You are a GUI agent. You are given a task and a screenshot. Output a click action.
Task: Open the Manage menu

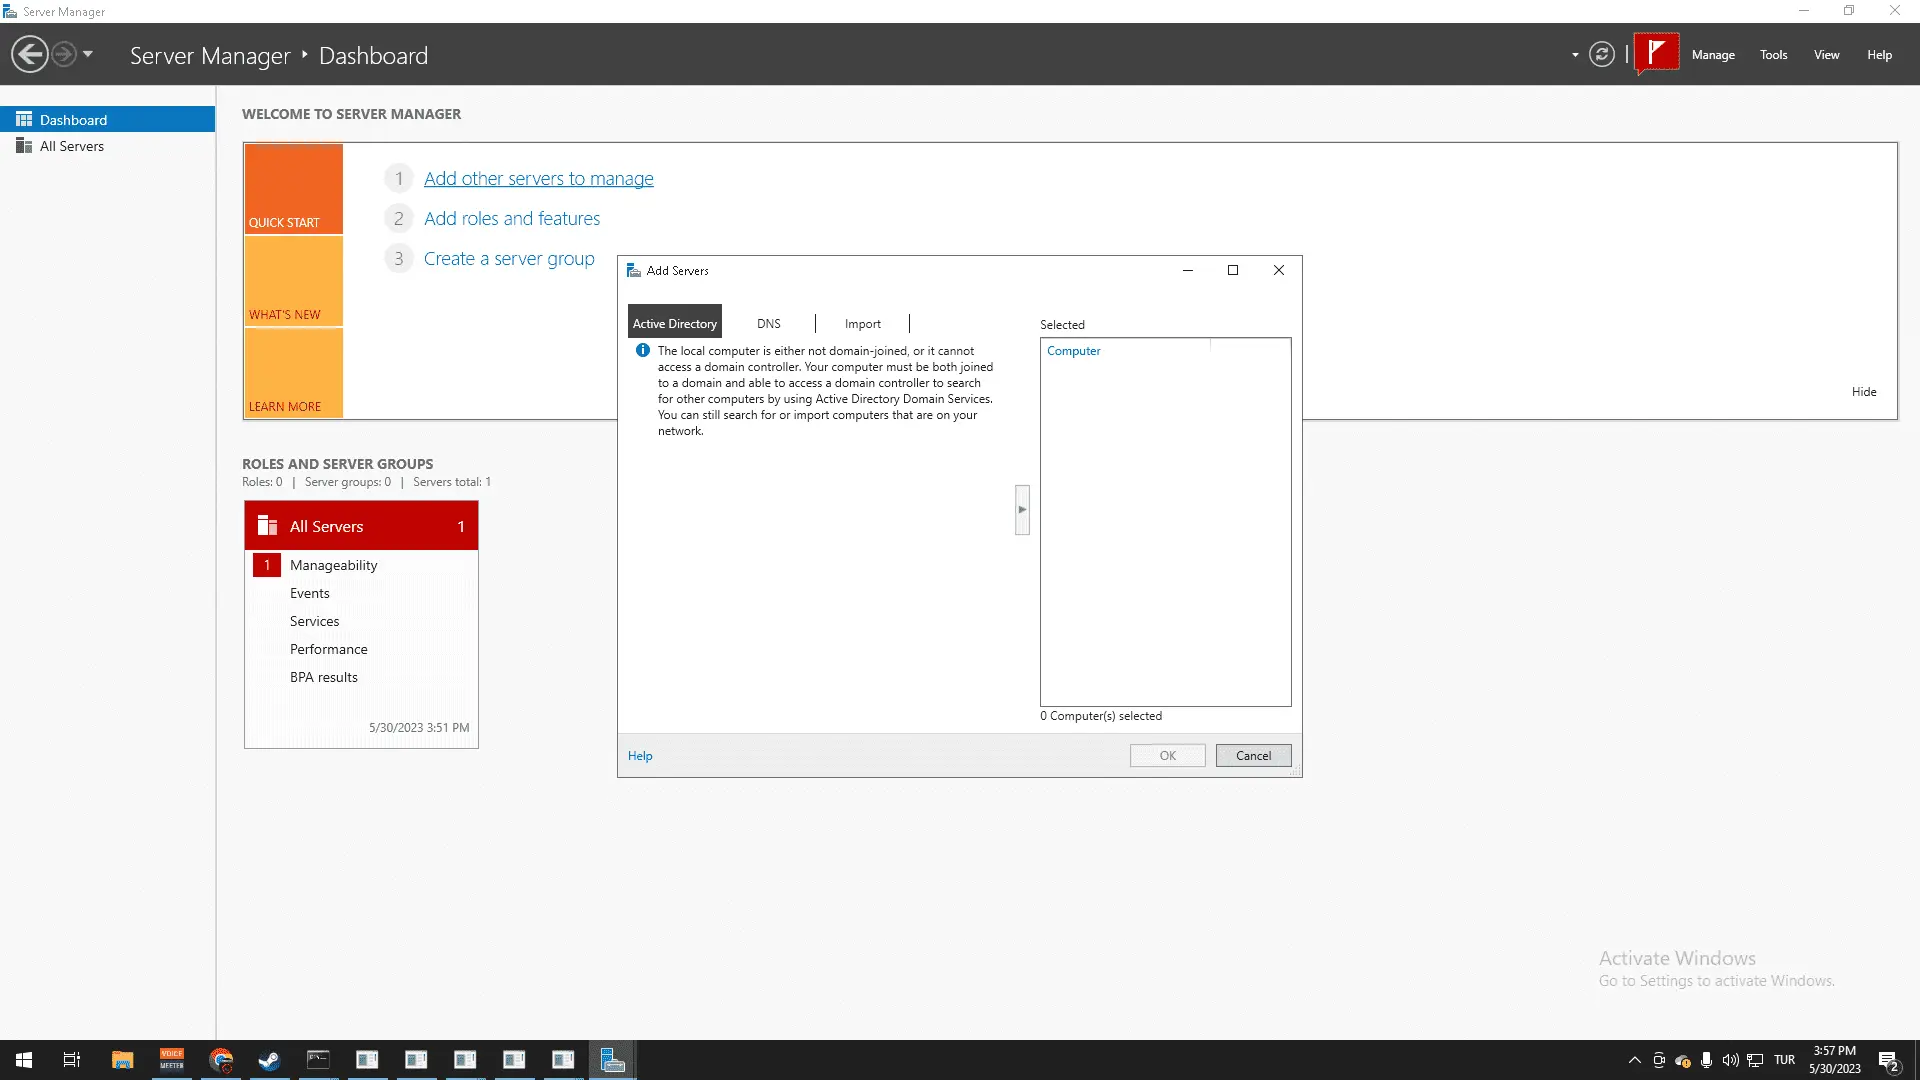click(x=1713, y=55)
